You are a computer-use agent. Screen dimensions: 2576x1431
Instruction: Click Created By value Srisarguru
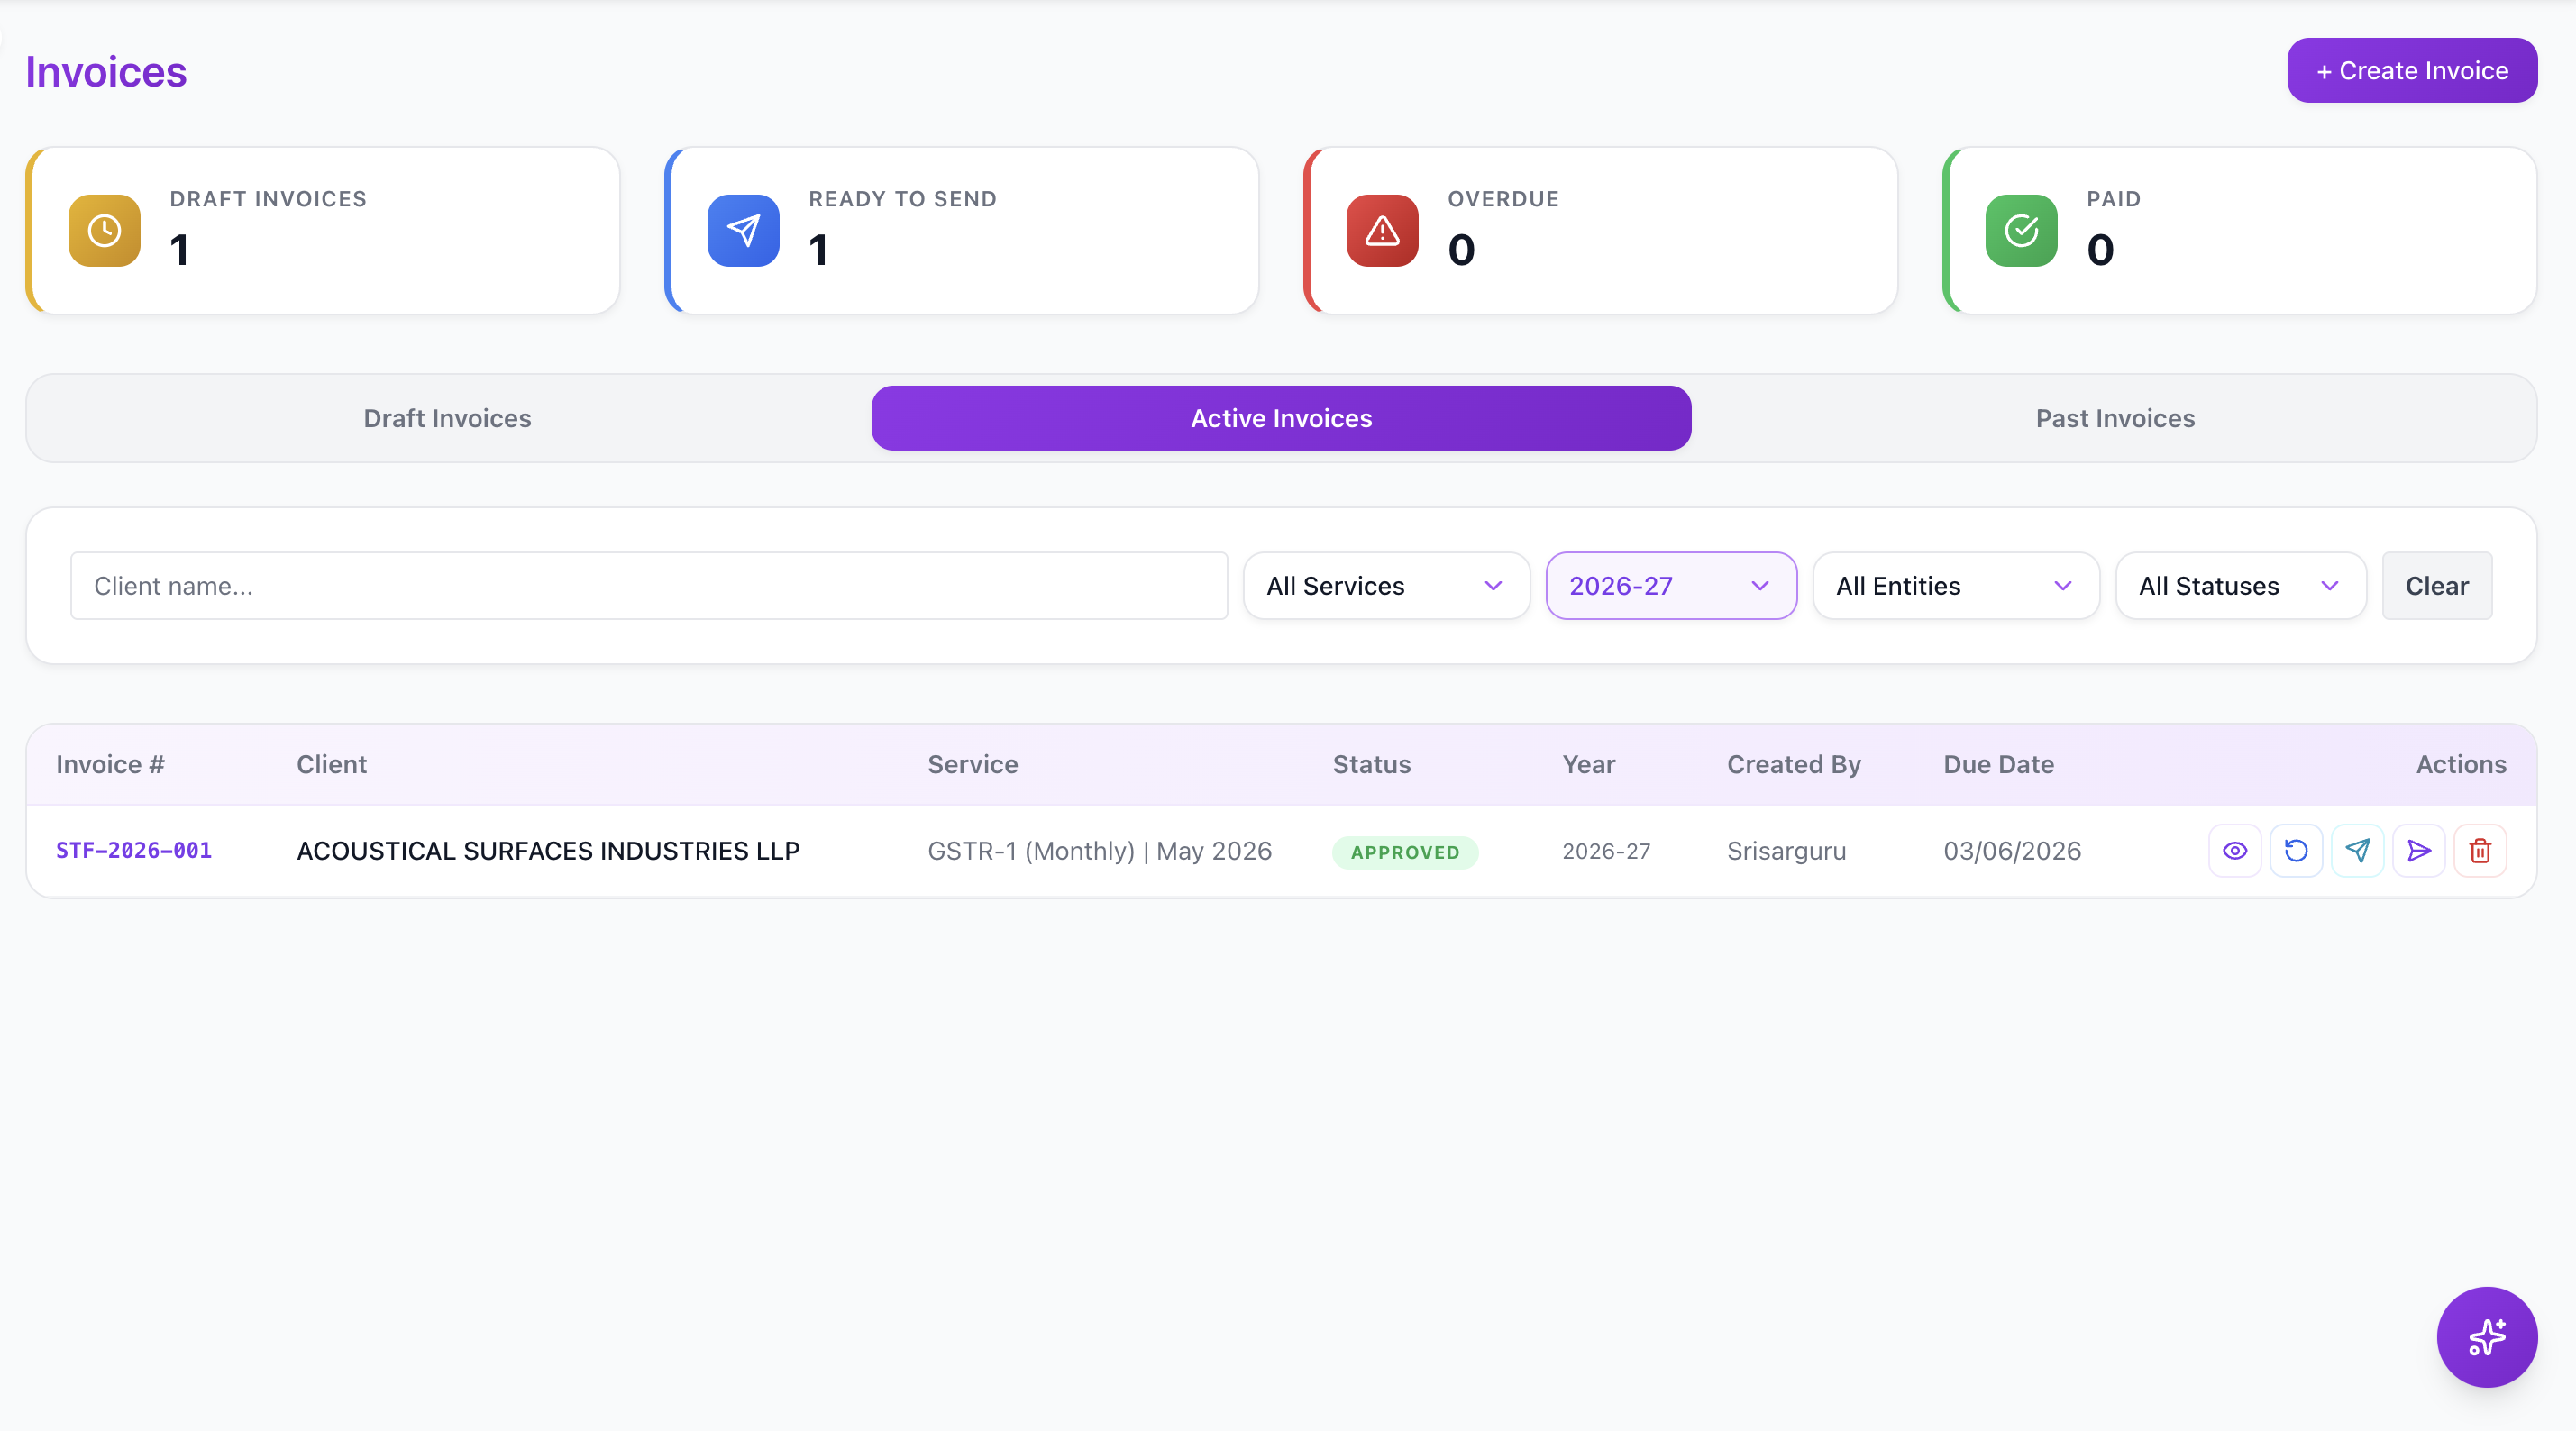[x=1786, y=851]
